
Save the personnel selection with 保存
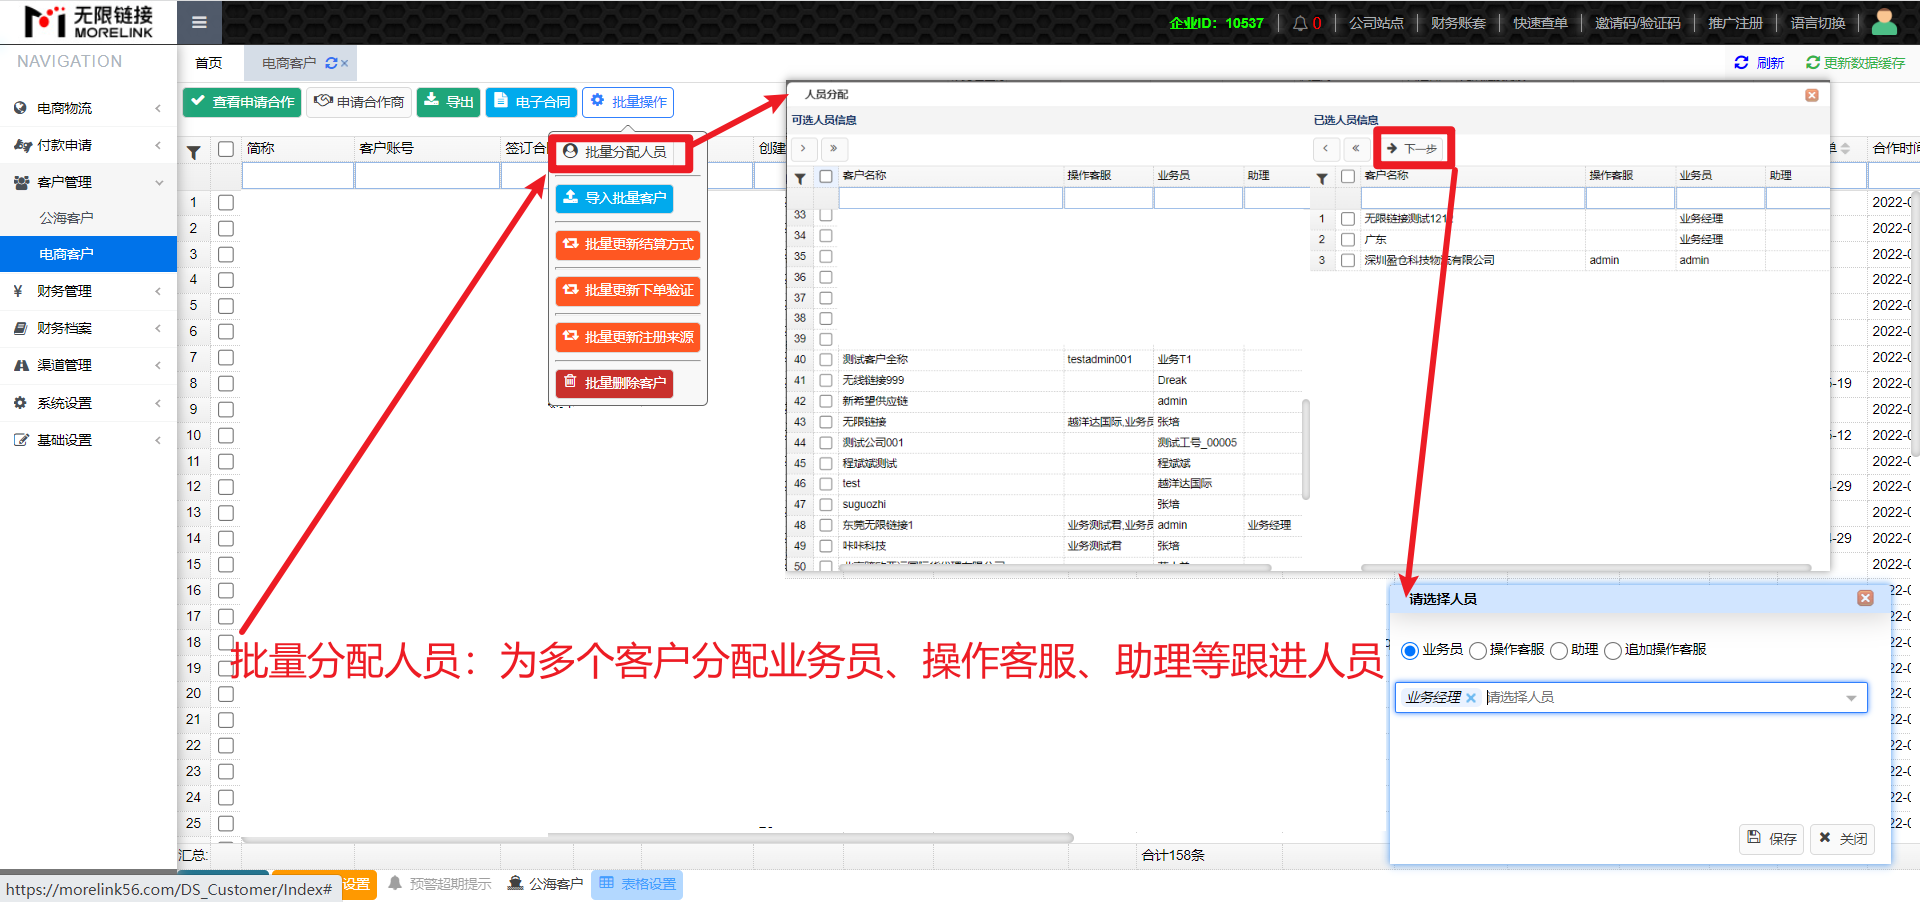click(x=1772, y=838)
